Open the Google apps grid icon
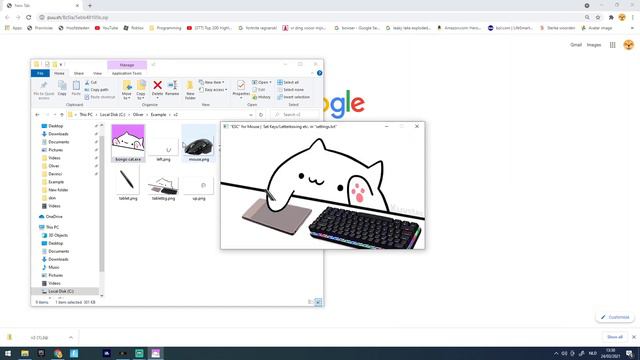The image size is (640, 360). click(613, 45)
